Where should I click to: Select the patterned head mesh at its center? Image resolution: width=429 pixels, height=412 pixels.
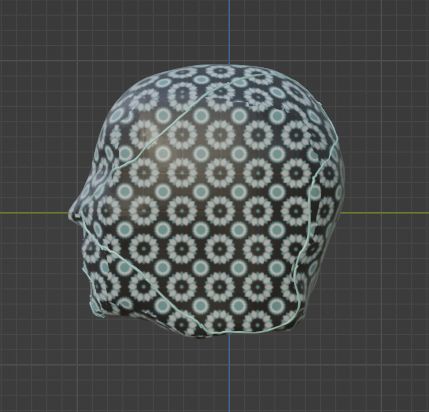207,200
